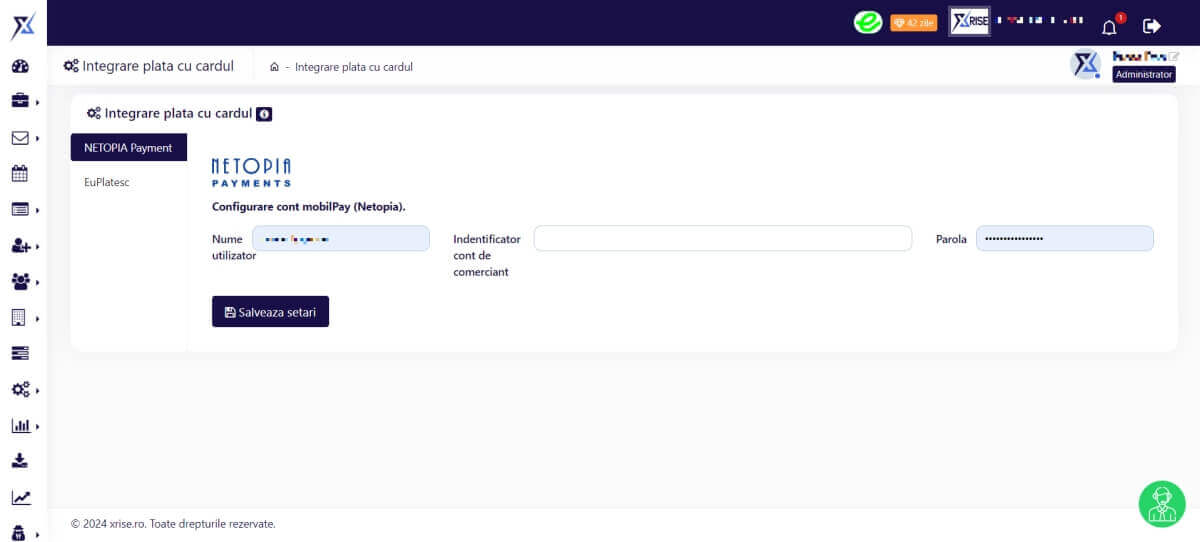1200x542 pixels.
Task: Click the Administrator badge
Action: pyautogui.click(x=1144, y=74)
